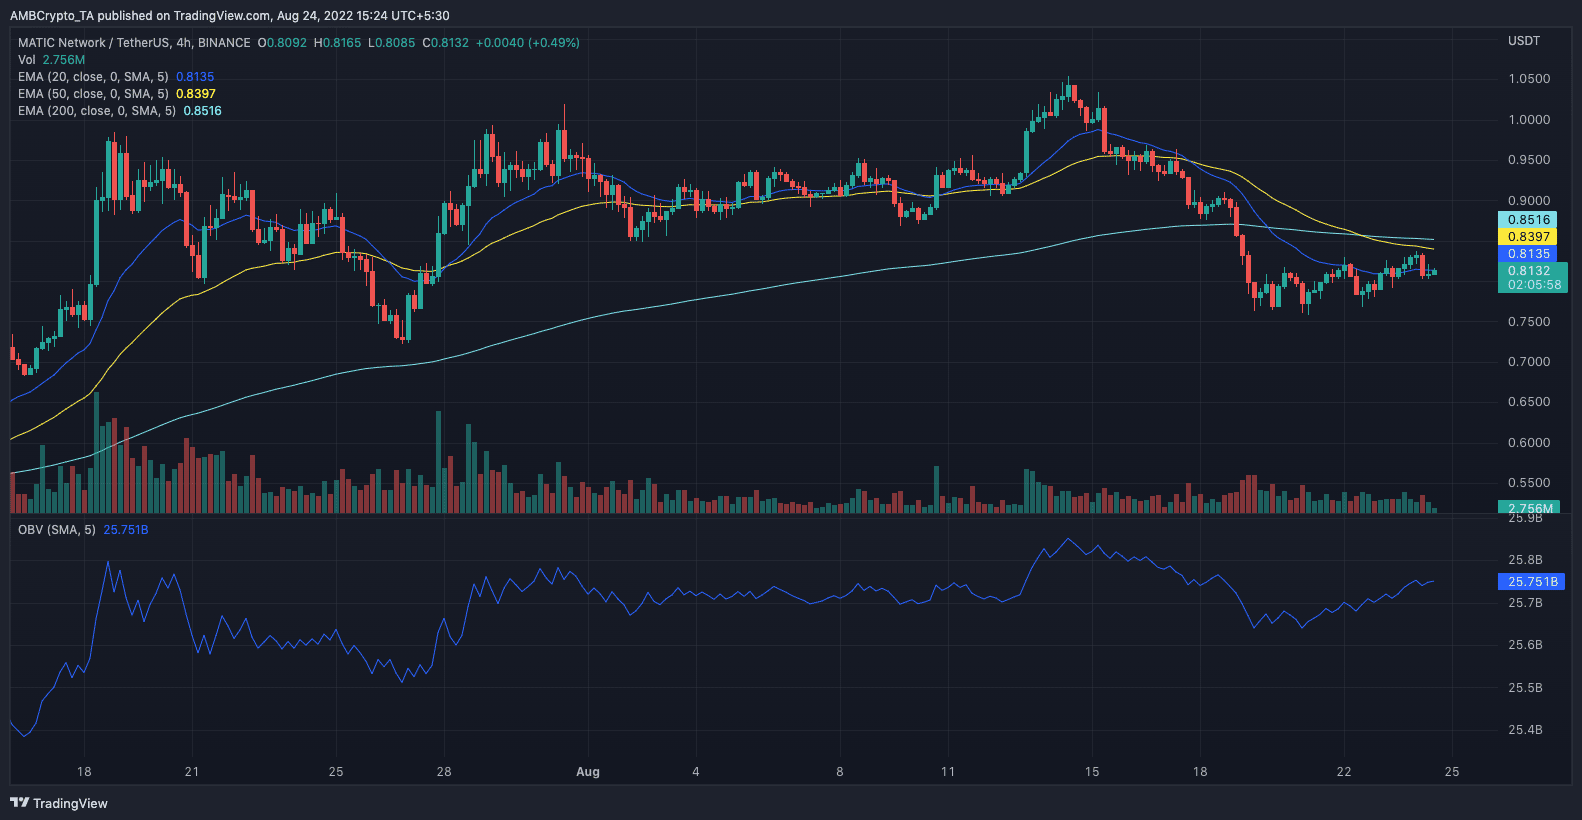
Task: Click the OBV (SMA, 5) indicator legend
Action: pyautogui.click(x=83, y=530)
